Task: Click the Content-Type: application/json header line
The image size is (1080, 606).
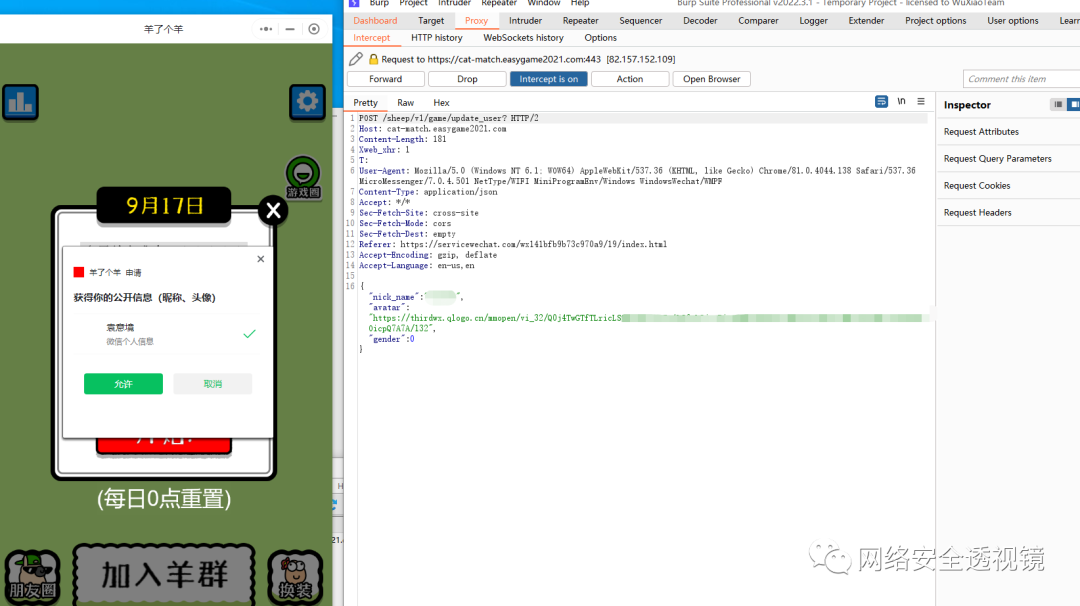Action: (428, 192)
